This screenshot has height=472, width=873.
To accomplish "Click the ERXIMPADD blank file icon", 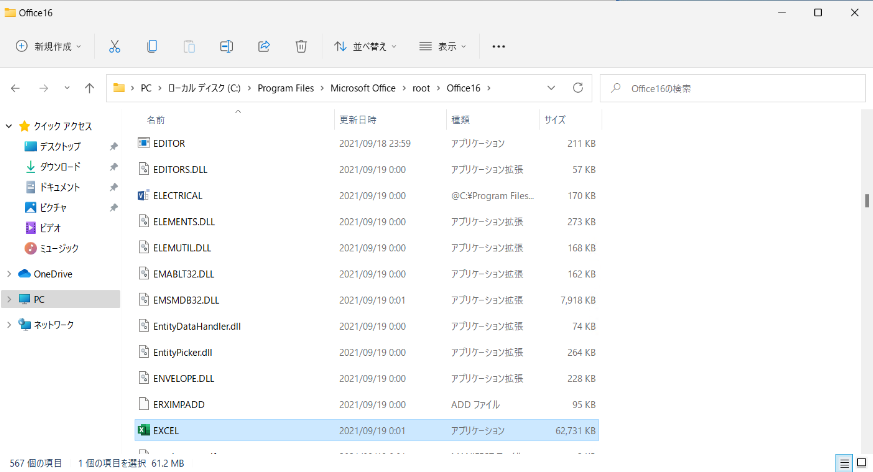I will (144, 404).
